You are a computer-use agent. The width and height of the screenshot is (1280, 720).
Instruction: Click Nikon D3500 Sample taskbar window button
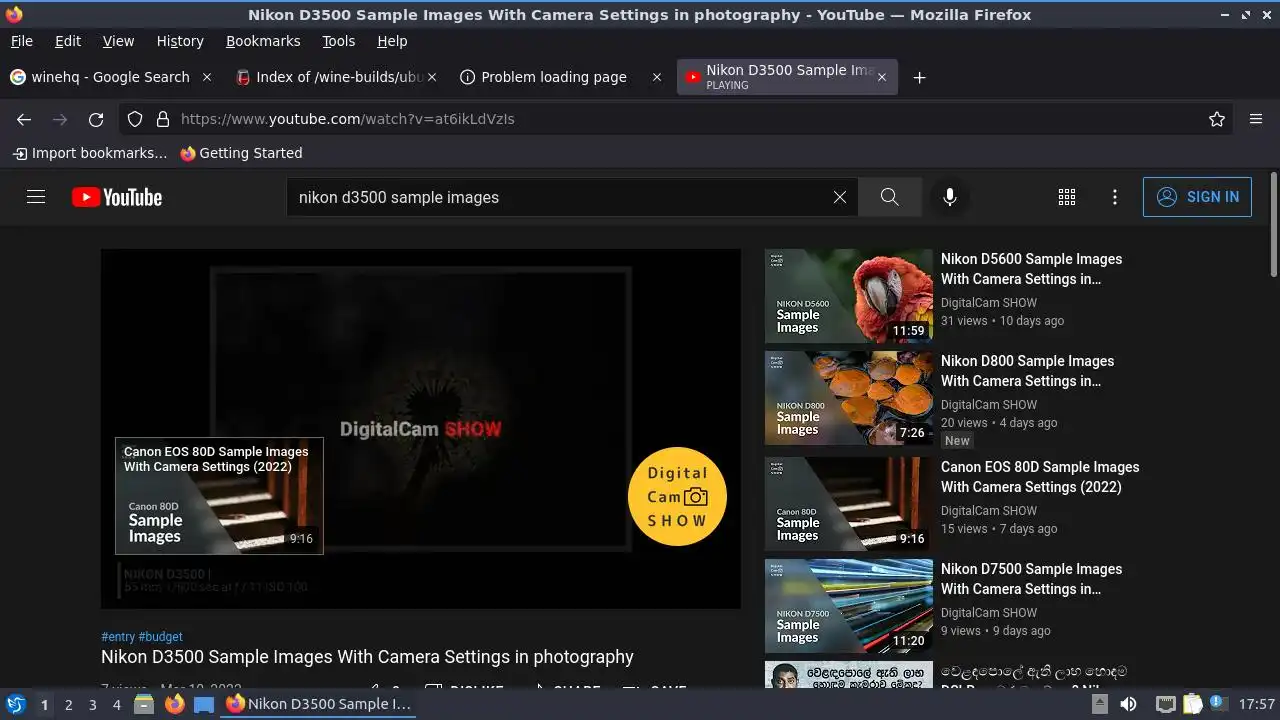[x=320, y=704]
